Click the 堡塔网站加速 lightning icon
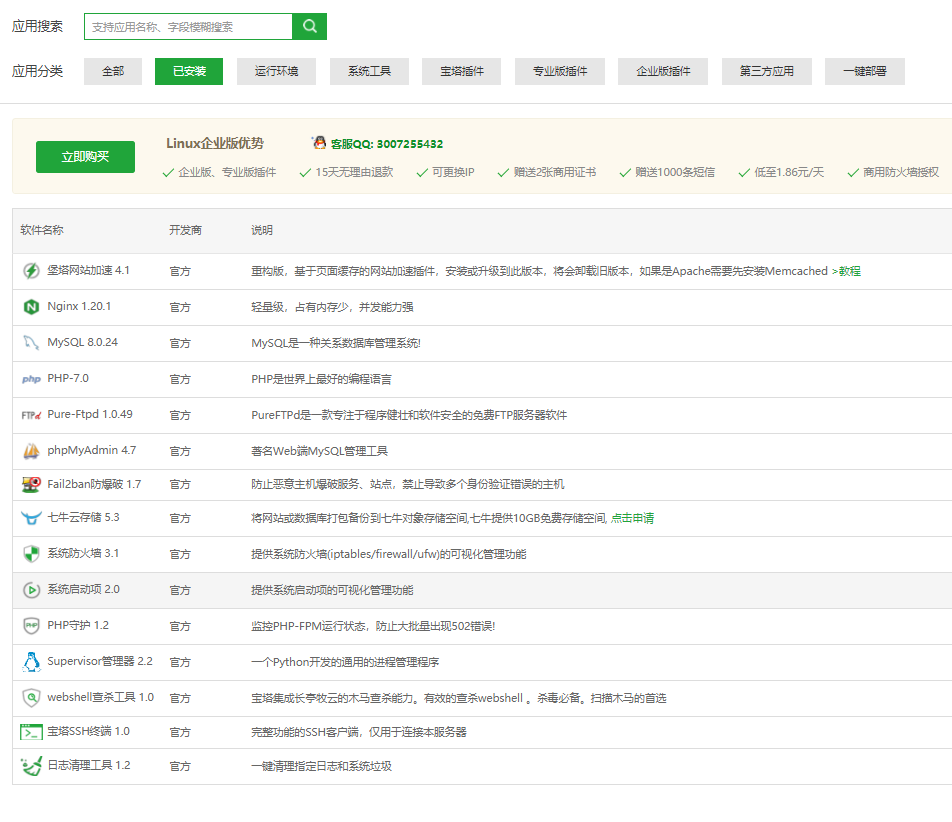952x822 pixels. (x=32, y=271)
